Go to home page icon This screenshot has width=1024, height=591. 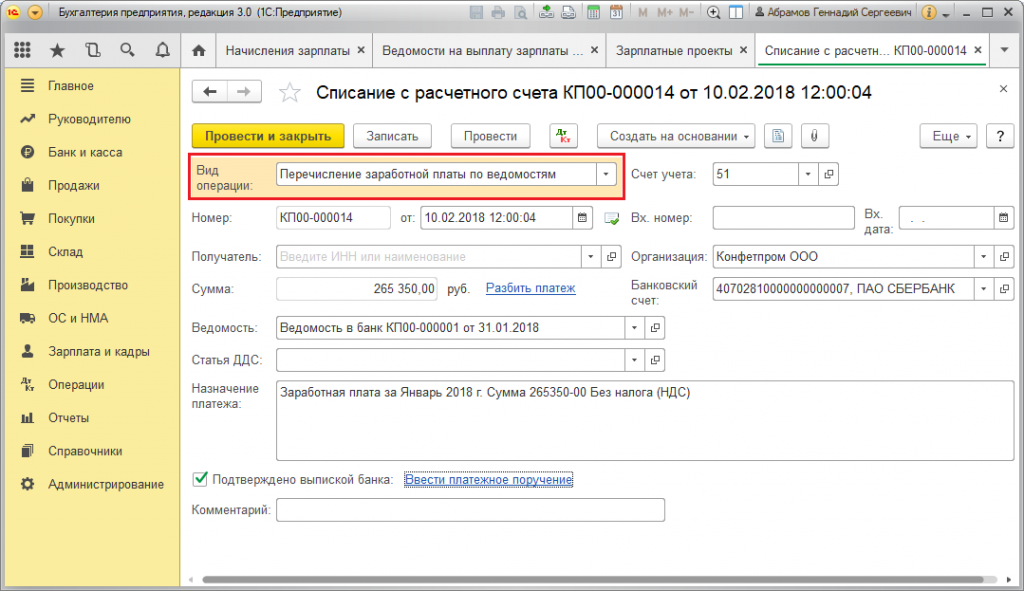click(x=199, y=50)
